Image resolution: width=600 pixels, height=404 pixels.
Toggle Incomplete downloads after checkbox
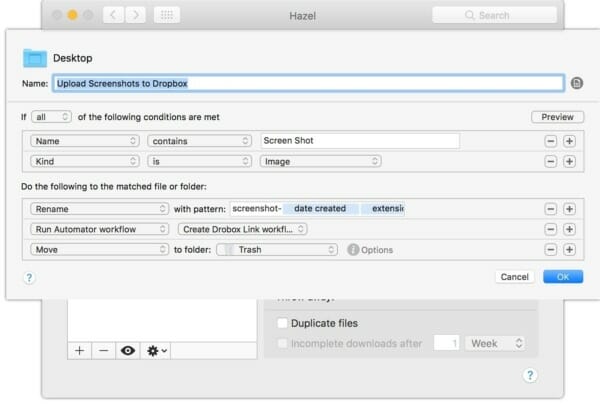pyautogui.click(x=282, y=343)
